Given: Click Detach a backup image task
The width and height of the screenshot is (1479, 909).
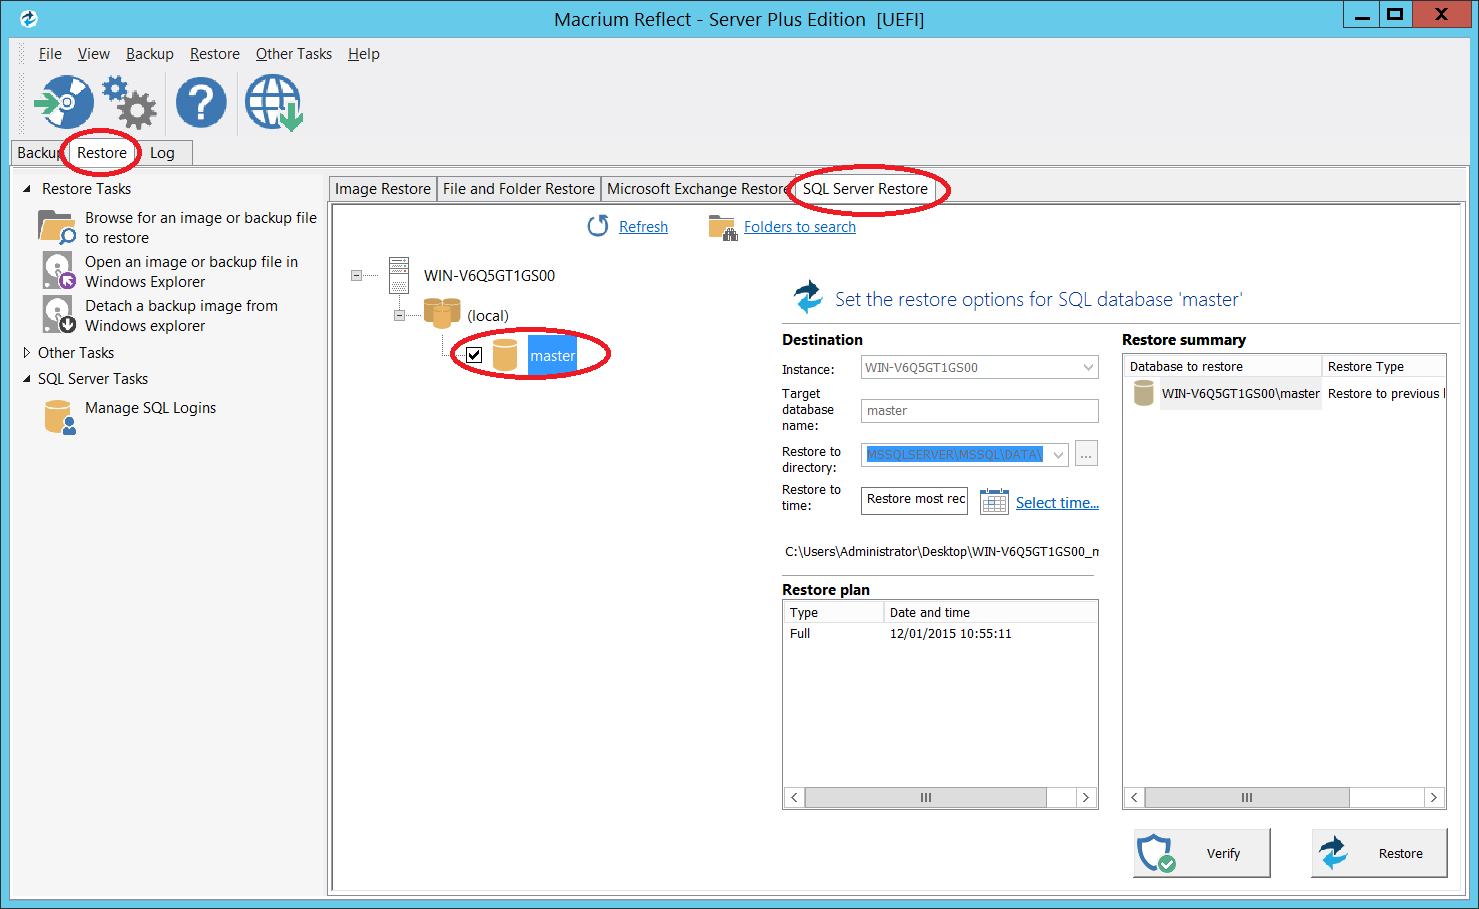Looking at the screenshot, I should [x=181, y=315].
